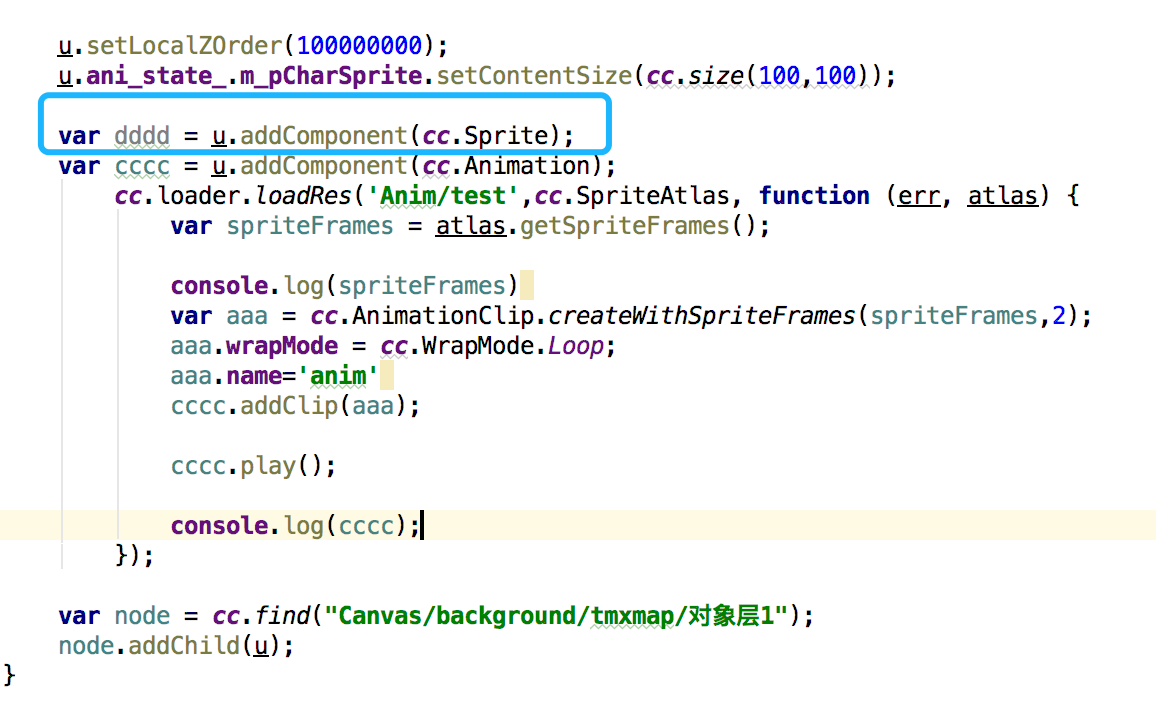Click the number 100000000
Screen dimensions: 1156x710
tap(359, 46)
